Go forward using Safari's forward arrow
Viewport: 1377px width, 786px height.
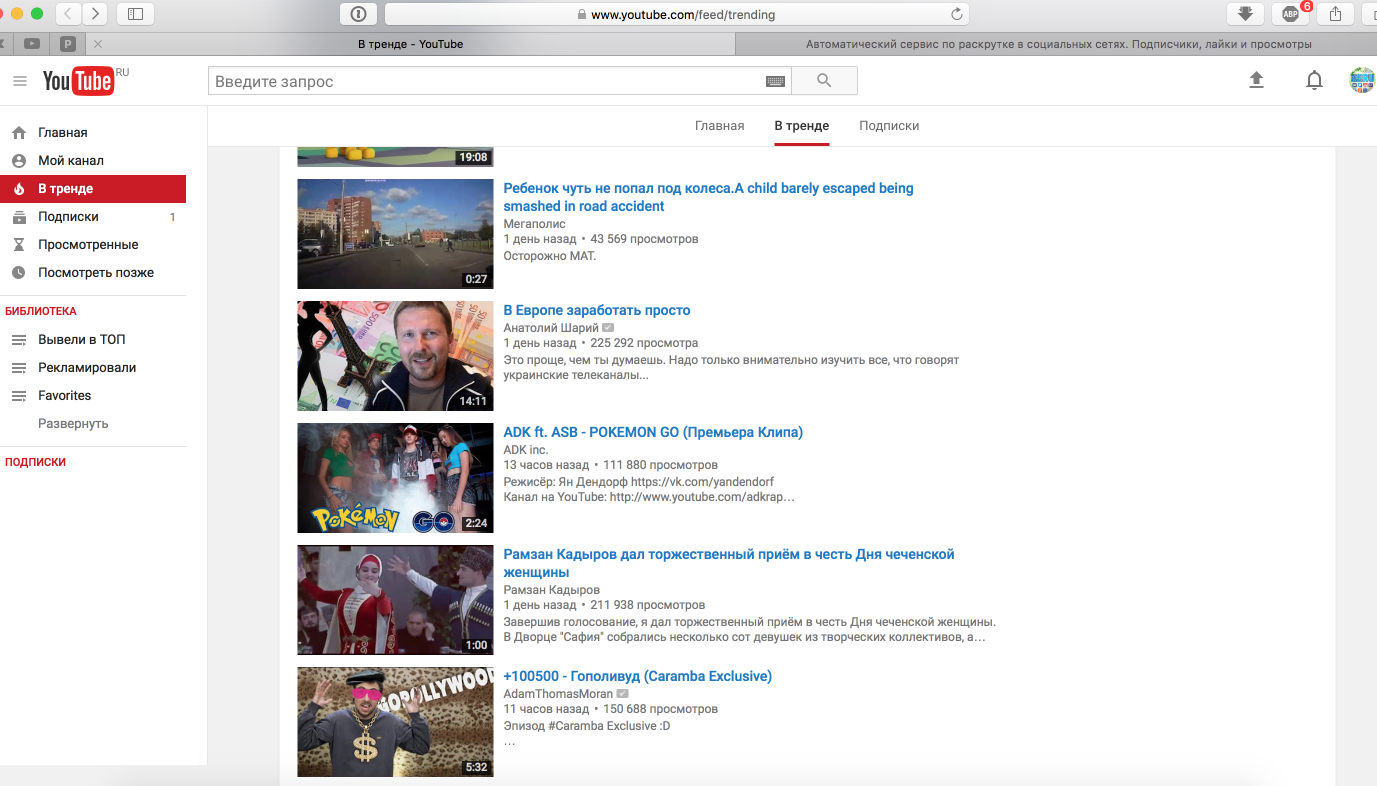(x=95, y=14)
